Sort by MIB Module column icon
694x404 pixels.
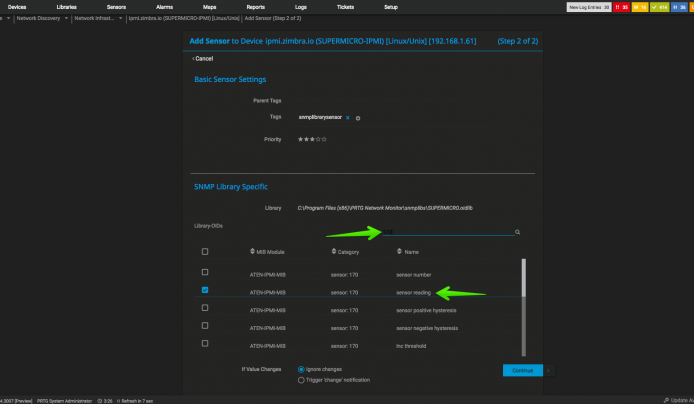pos(252,251)
